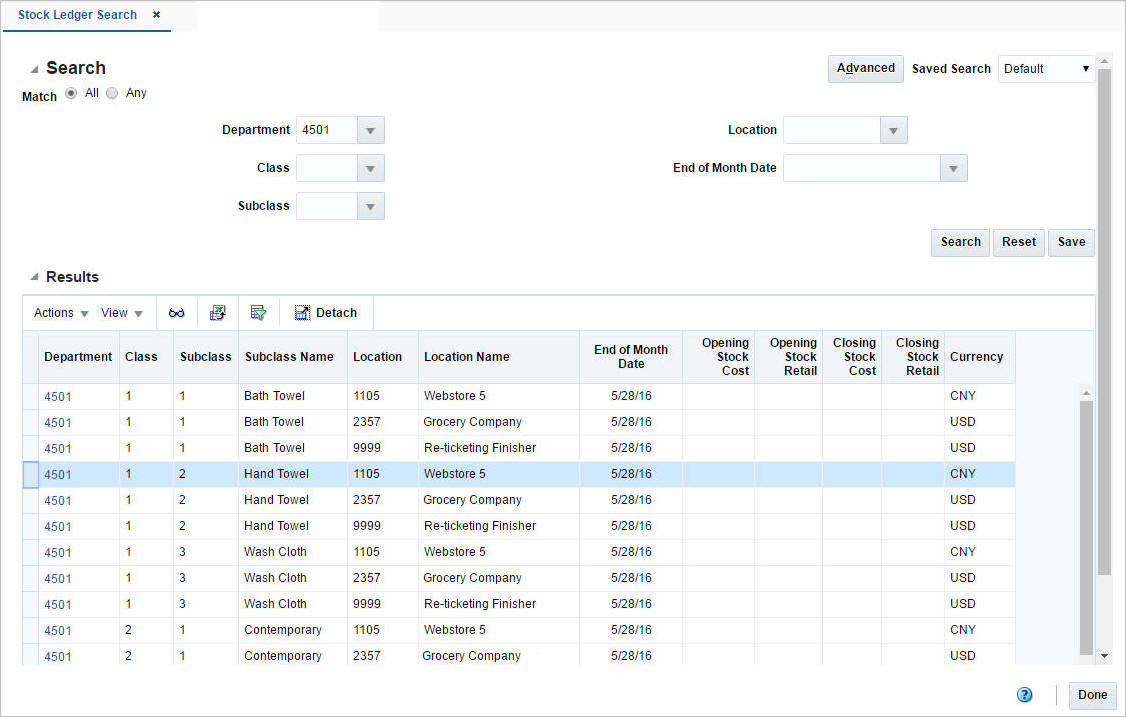Collapse the Search section
This screenshot has width=1126, height=717.
click(32, 67)
